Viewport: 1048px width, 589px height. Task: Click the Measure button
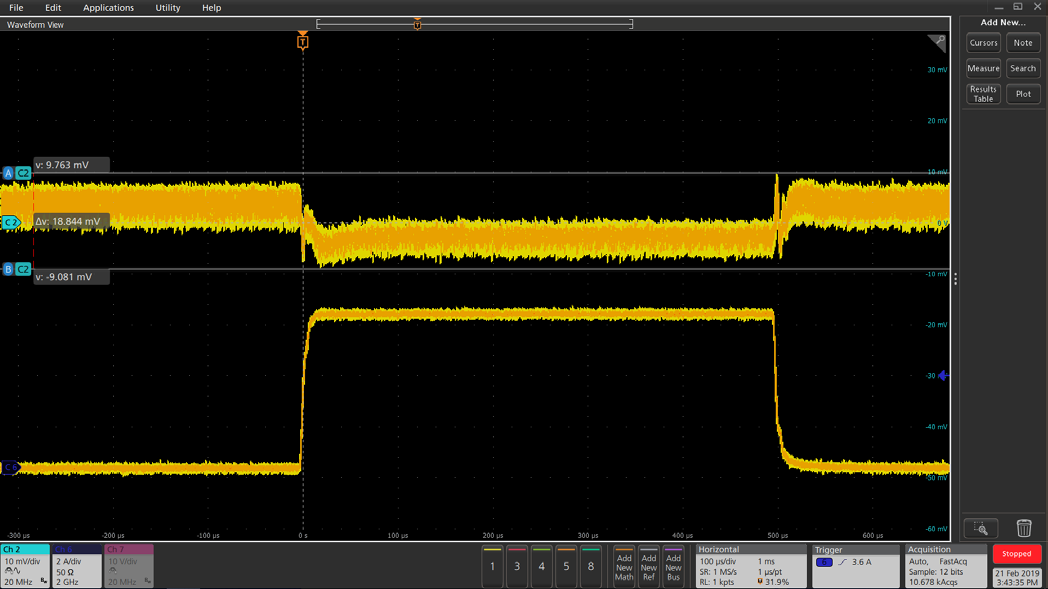[983, 68]
